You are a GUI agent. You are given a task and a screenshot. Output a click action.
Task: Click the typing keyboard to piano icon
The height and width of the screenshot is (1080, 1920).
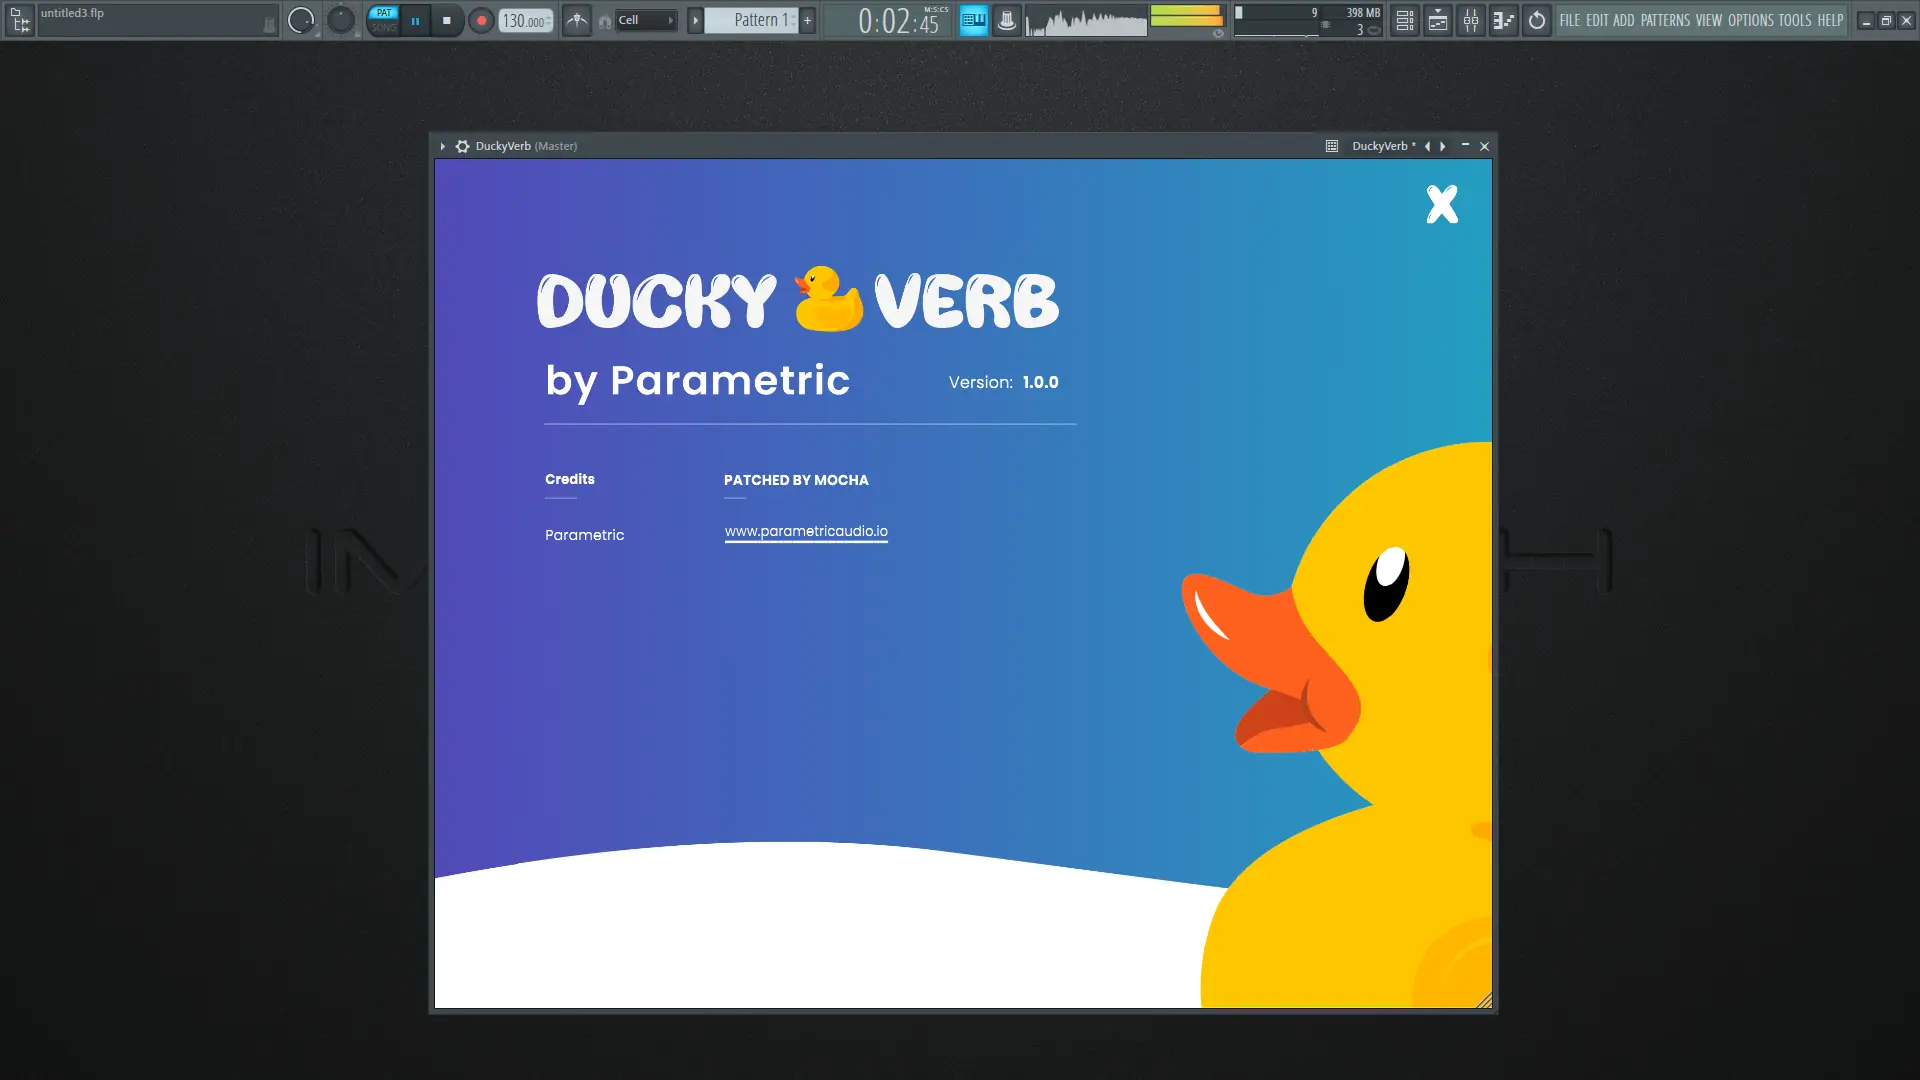(x=973, y=20)
